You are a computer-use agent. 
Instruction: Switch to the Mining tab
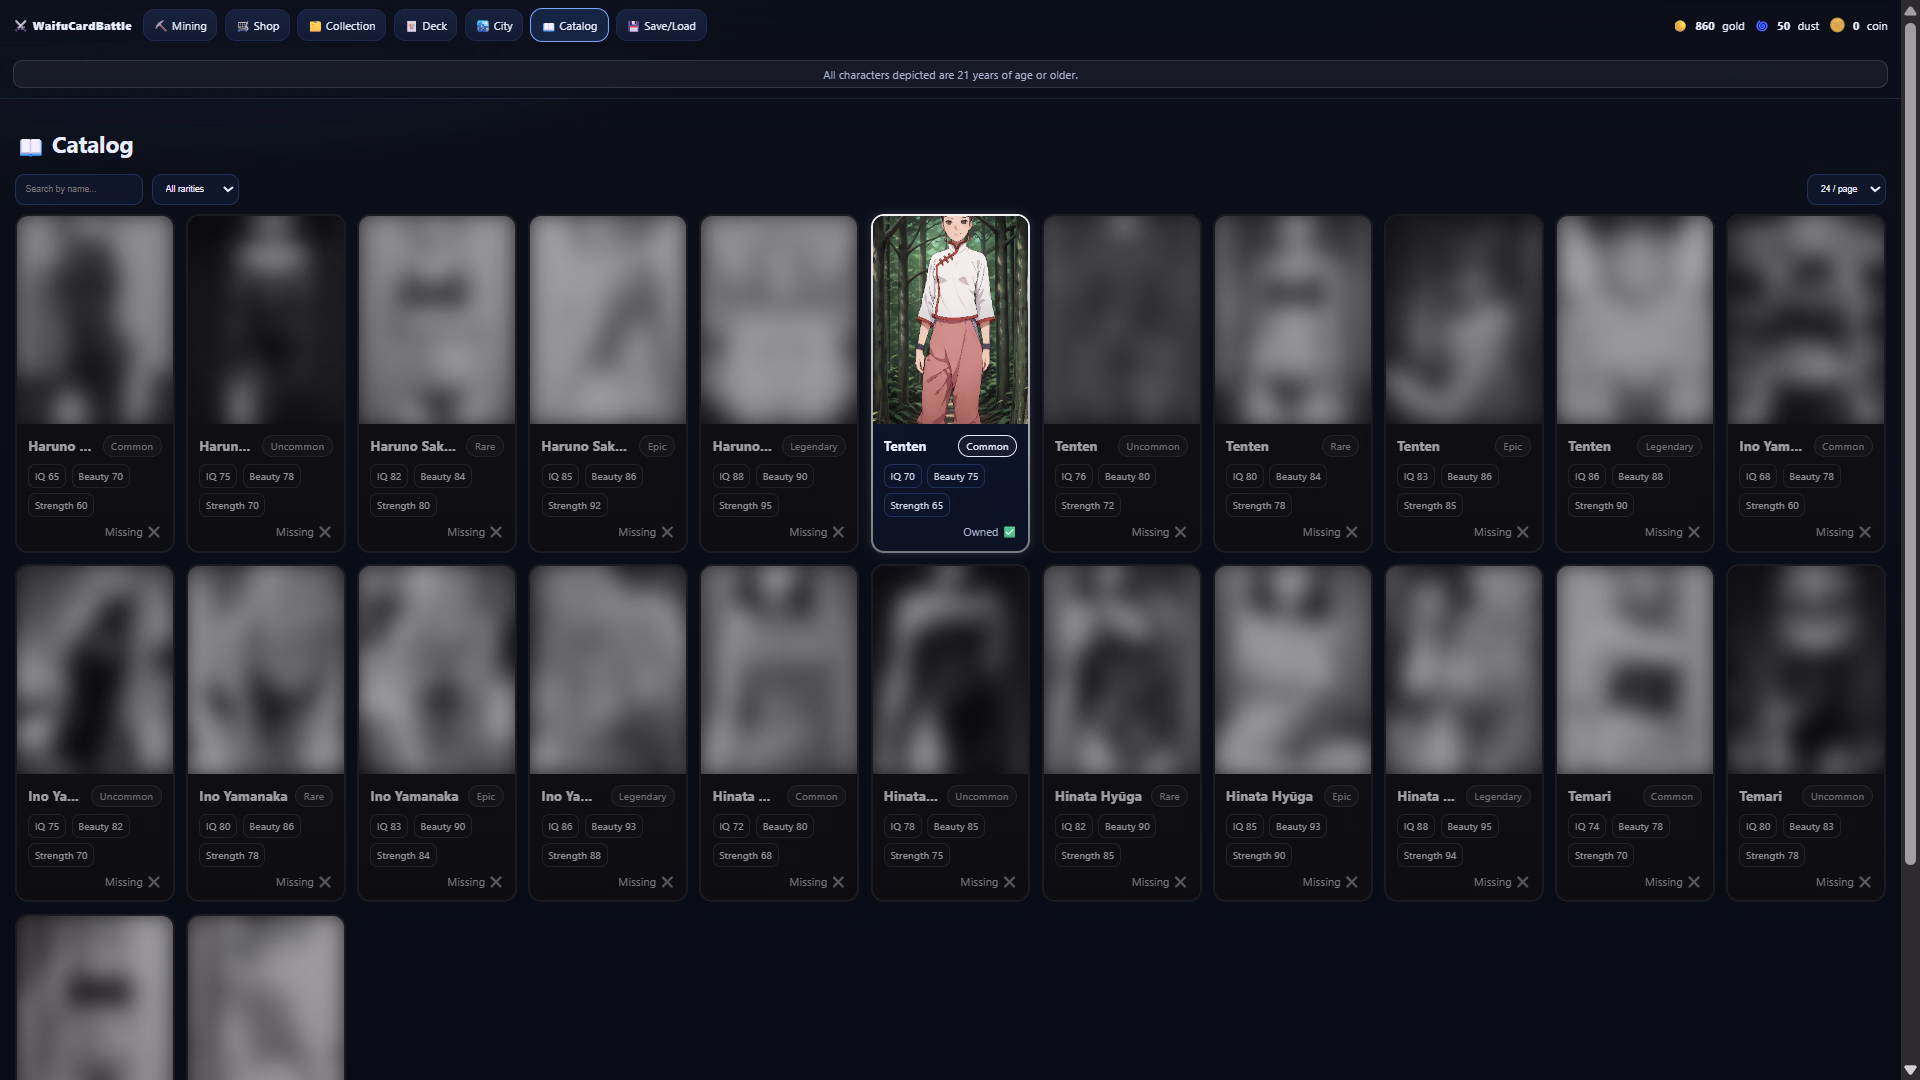(181, 26)
